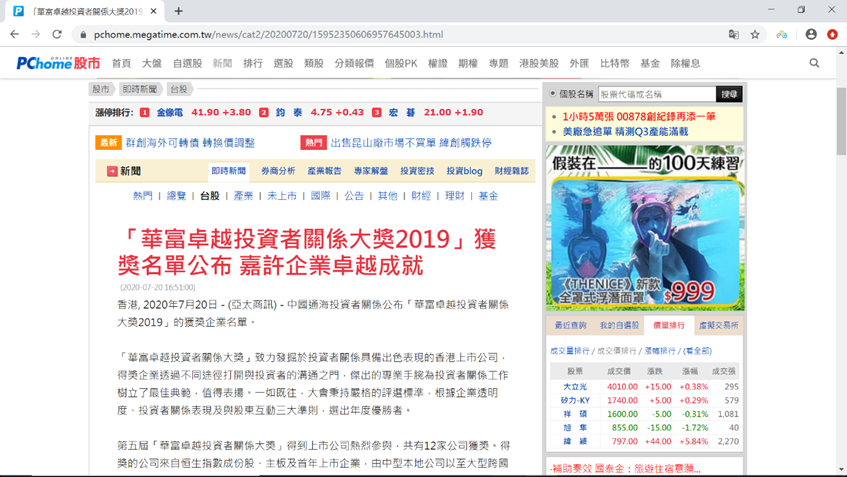Switch to 投資密技 tab
Image resolution: width=847 pixels, height=477 pixels.
[x=417, y=171]
